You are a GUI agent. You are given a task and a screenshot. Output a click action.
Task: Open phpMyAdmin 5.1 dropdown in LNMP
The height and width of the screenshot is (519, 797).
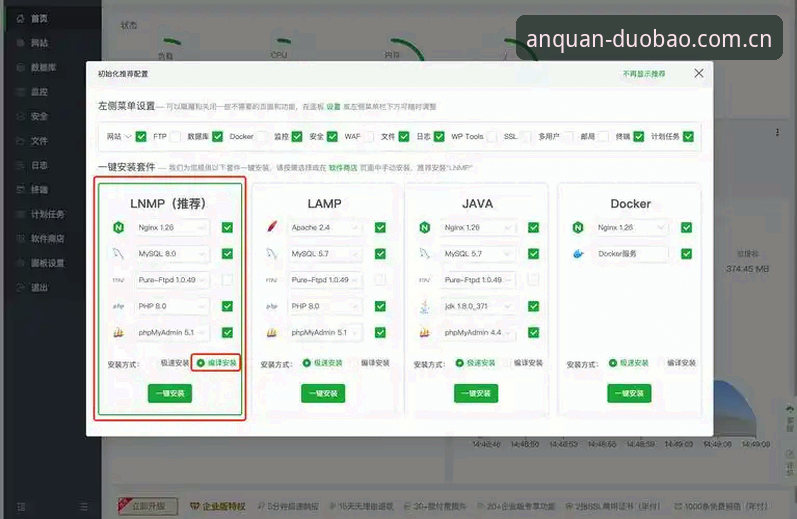point(172,332)
